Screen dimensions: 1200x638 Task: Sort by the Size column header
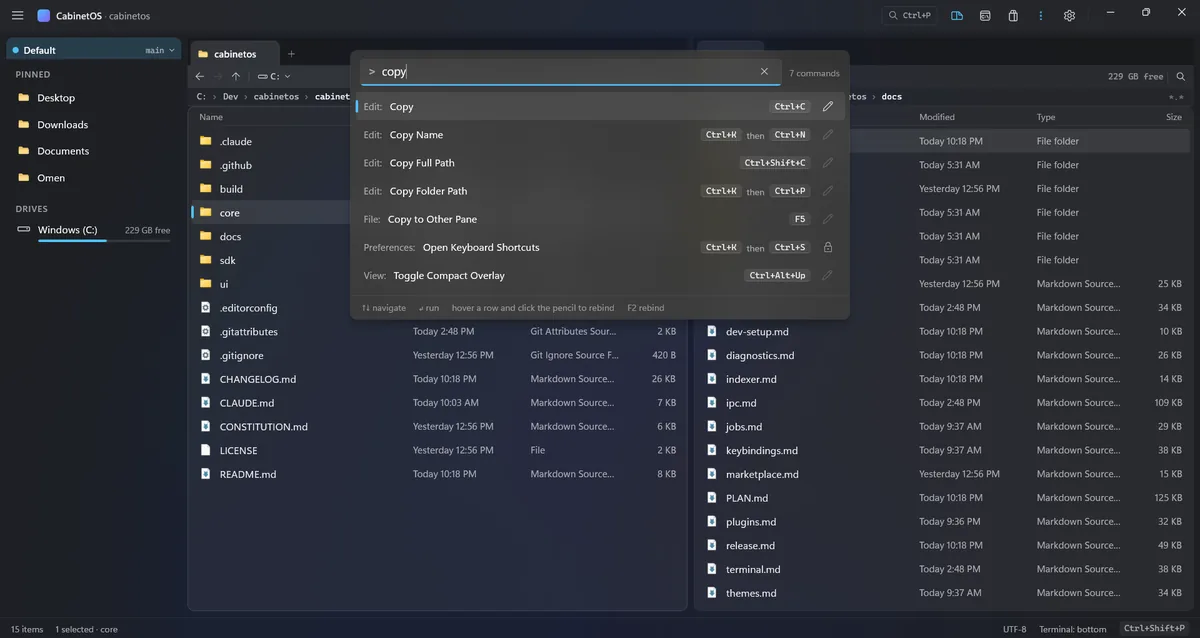click(x=1174, y=117)
